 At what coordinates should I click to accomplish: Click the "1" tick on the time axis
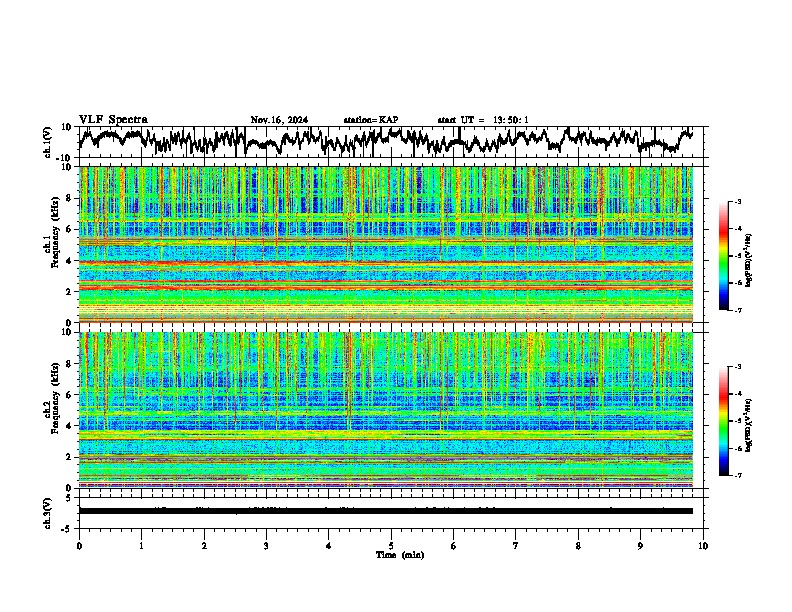pos(141,546)
